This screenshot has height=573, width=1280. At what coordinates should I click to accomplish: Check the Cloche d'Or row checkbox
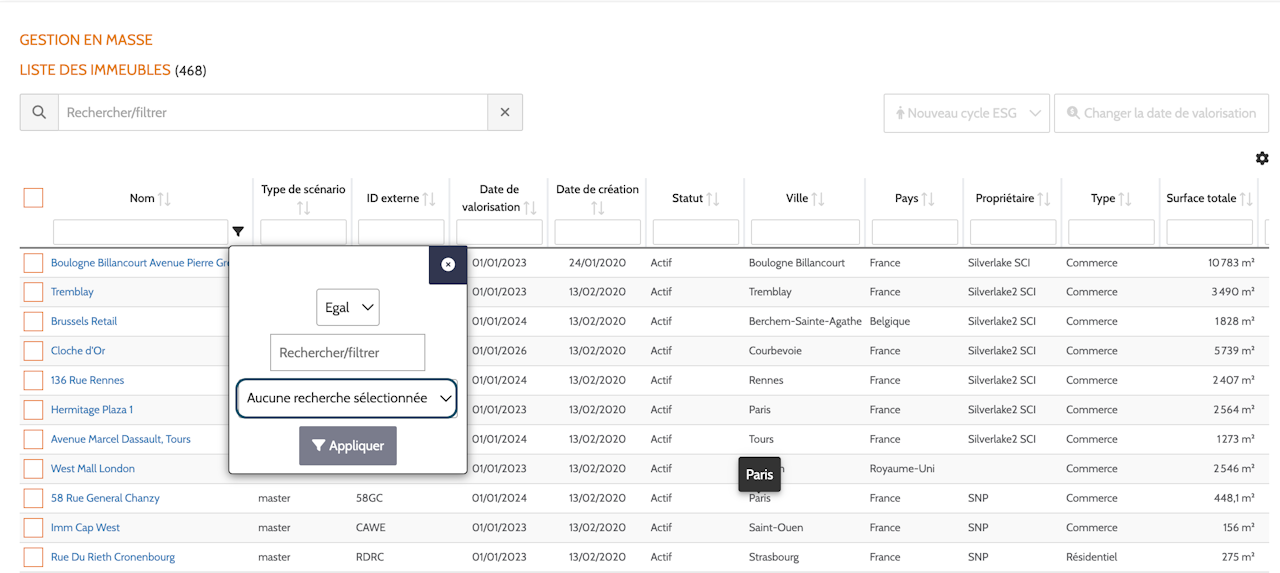click(x=33, y=351)
